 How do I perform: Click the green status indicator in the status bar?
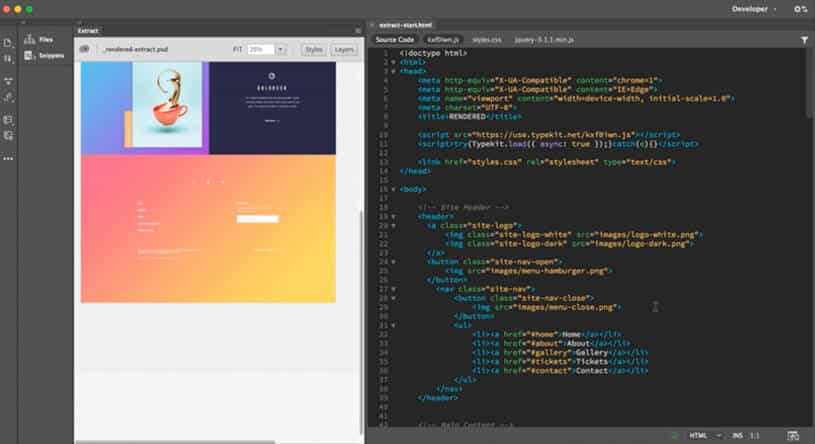click(678, 435)
